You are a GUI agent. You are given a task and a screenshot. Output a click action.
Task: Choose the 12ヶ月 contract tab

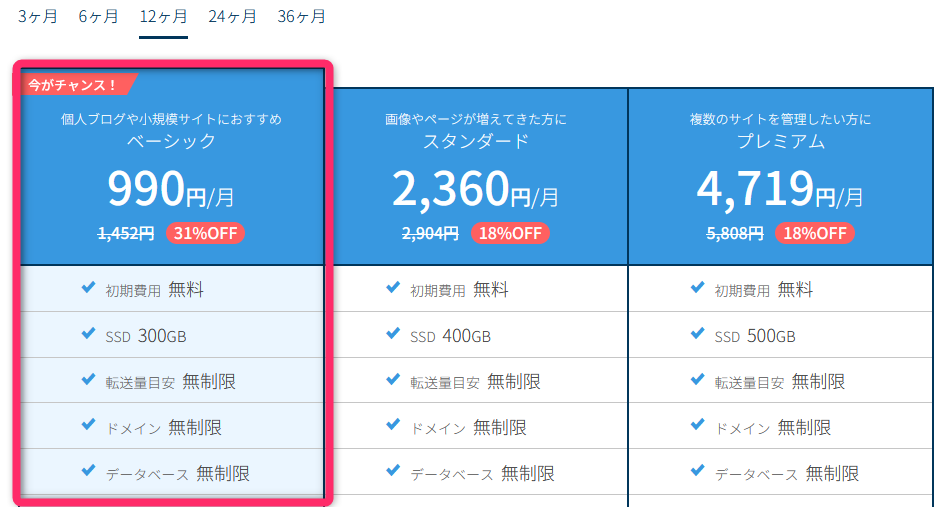163,17
